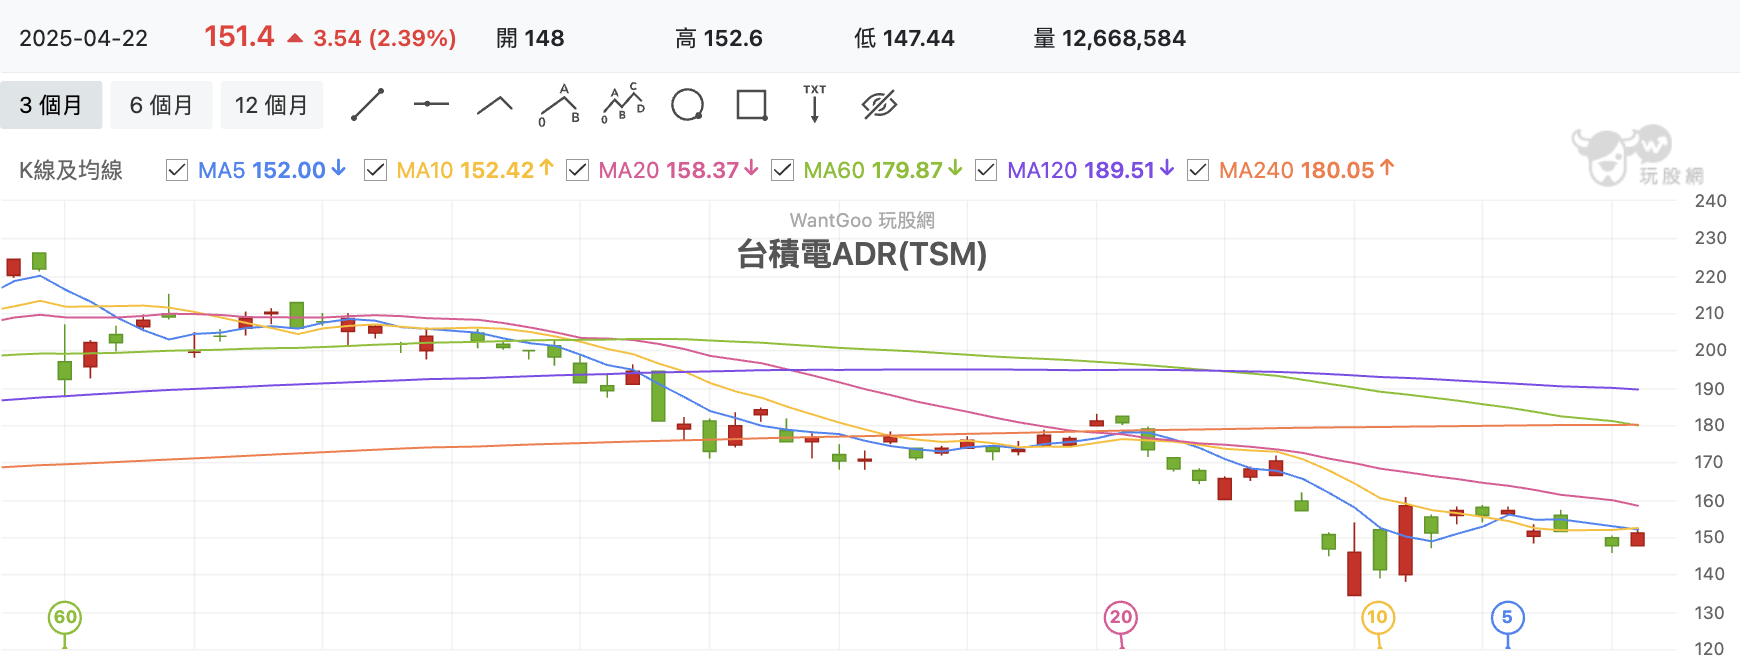Click the date 2025-04-22
The height and width of the screenshot is (664, 1740).
[x=84, y=38]
